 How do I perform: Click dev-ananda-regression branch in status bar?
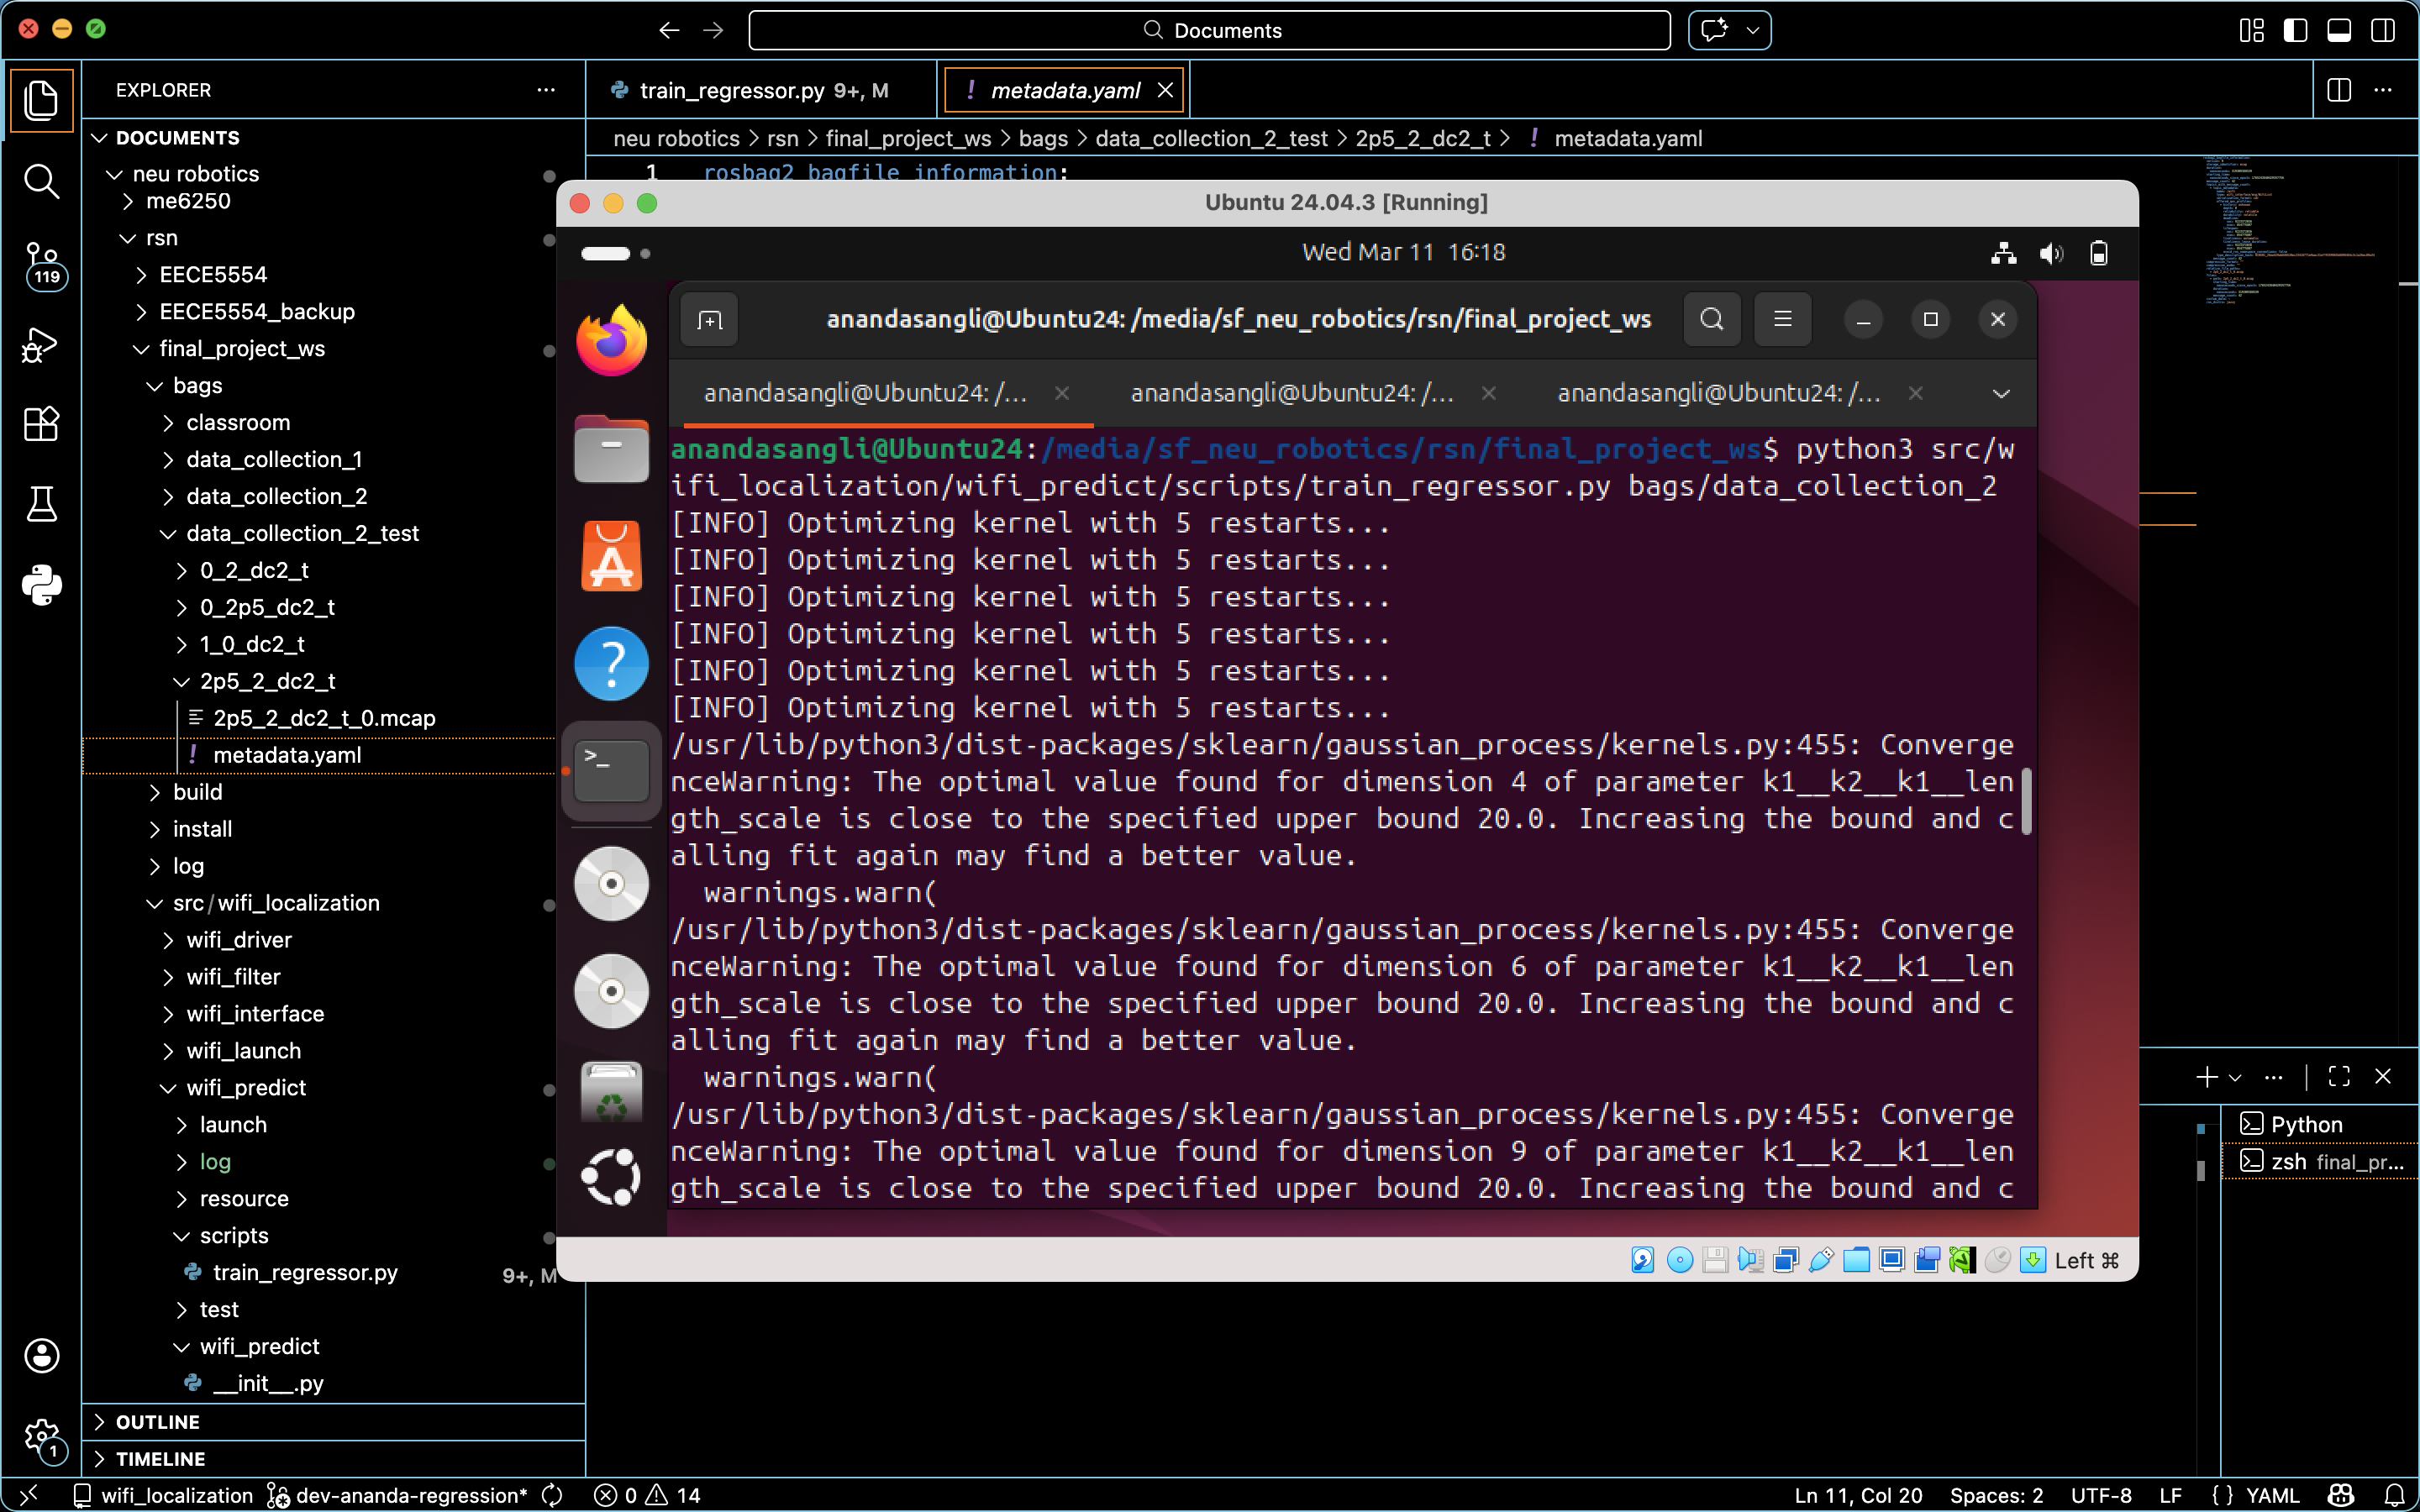[410, 1495]
